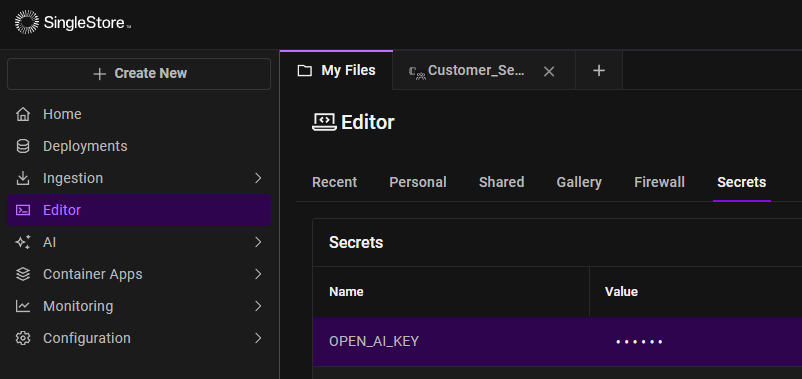Image resolution: width=802 pixels, height=379 pixels.
Task: Click the Monitoring chart icon
Action: pos(23,306)
